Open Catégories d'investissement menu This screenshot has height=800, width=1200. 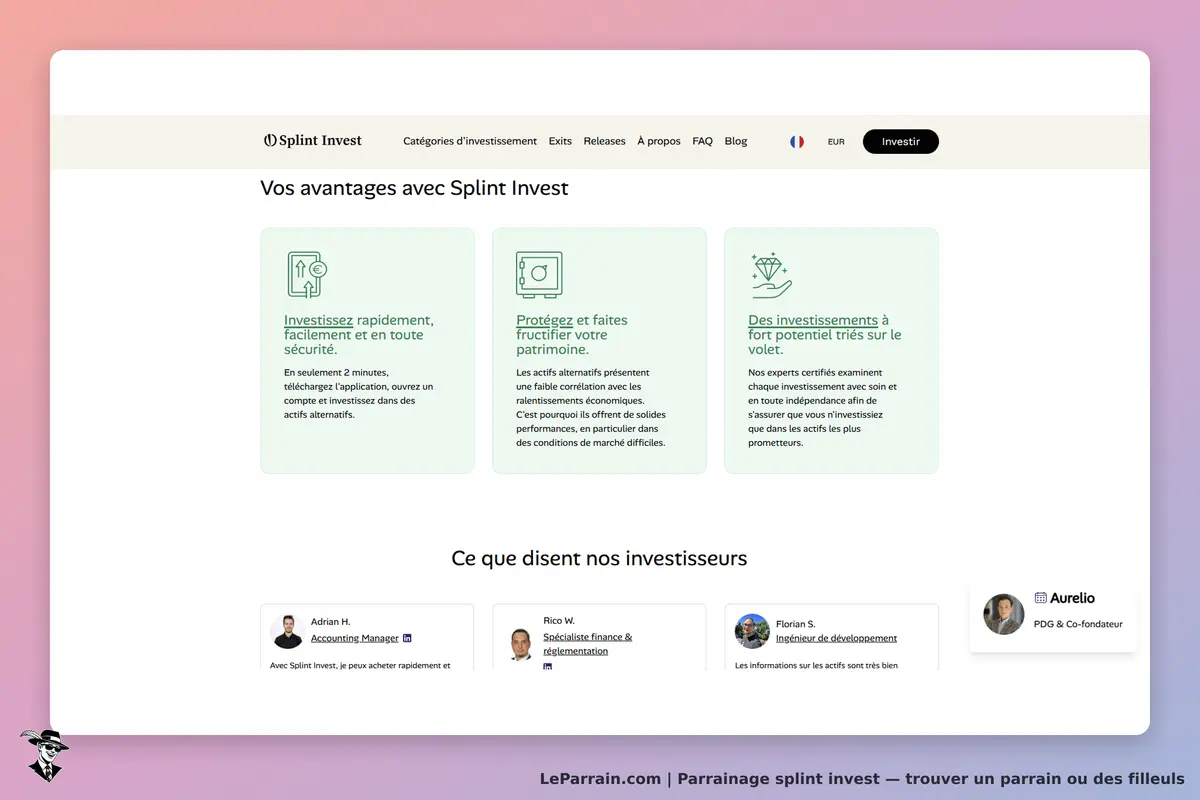(x=470, y=141)
